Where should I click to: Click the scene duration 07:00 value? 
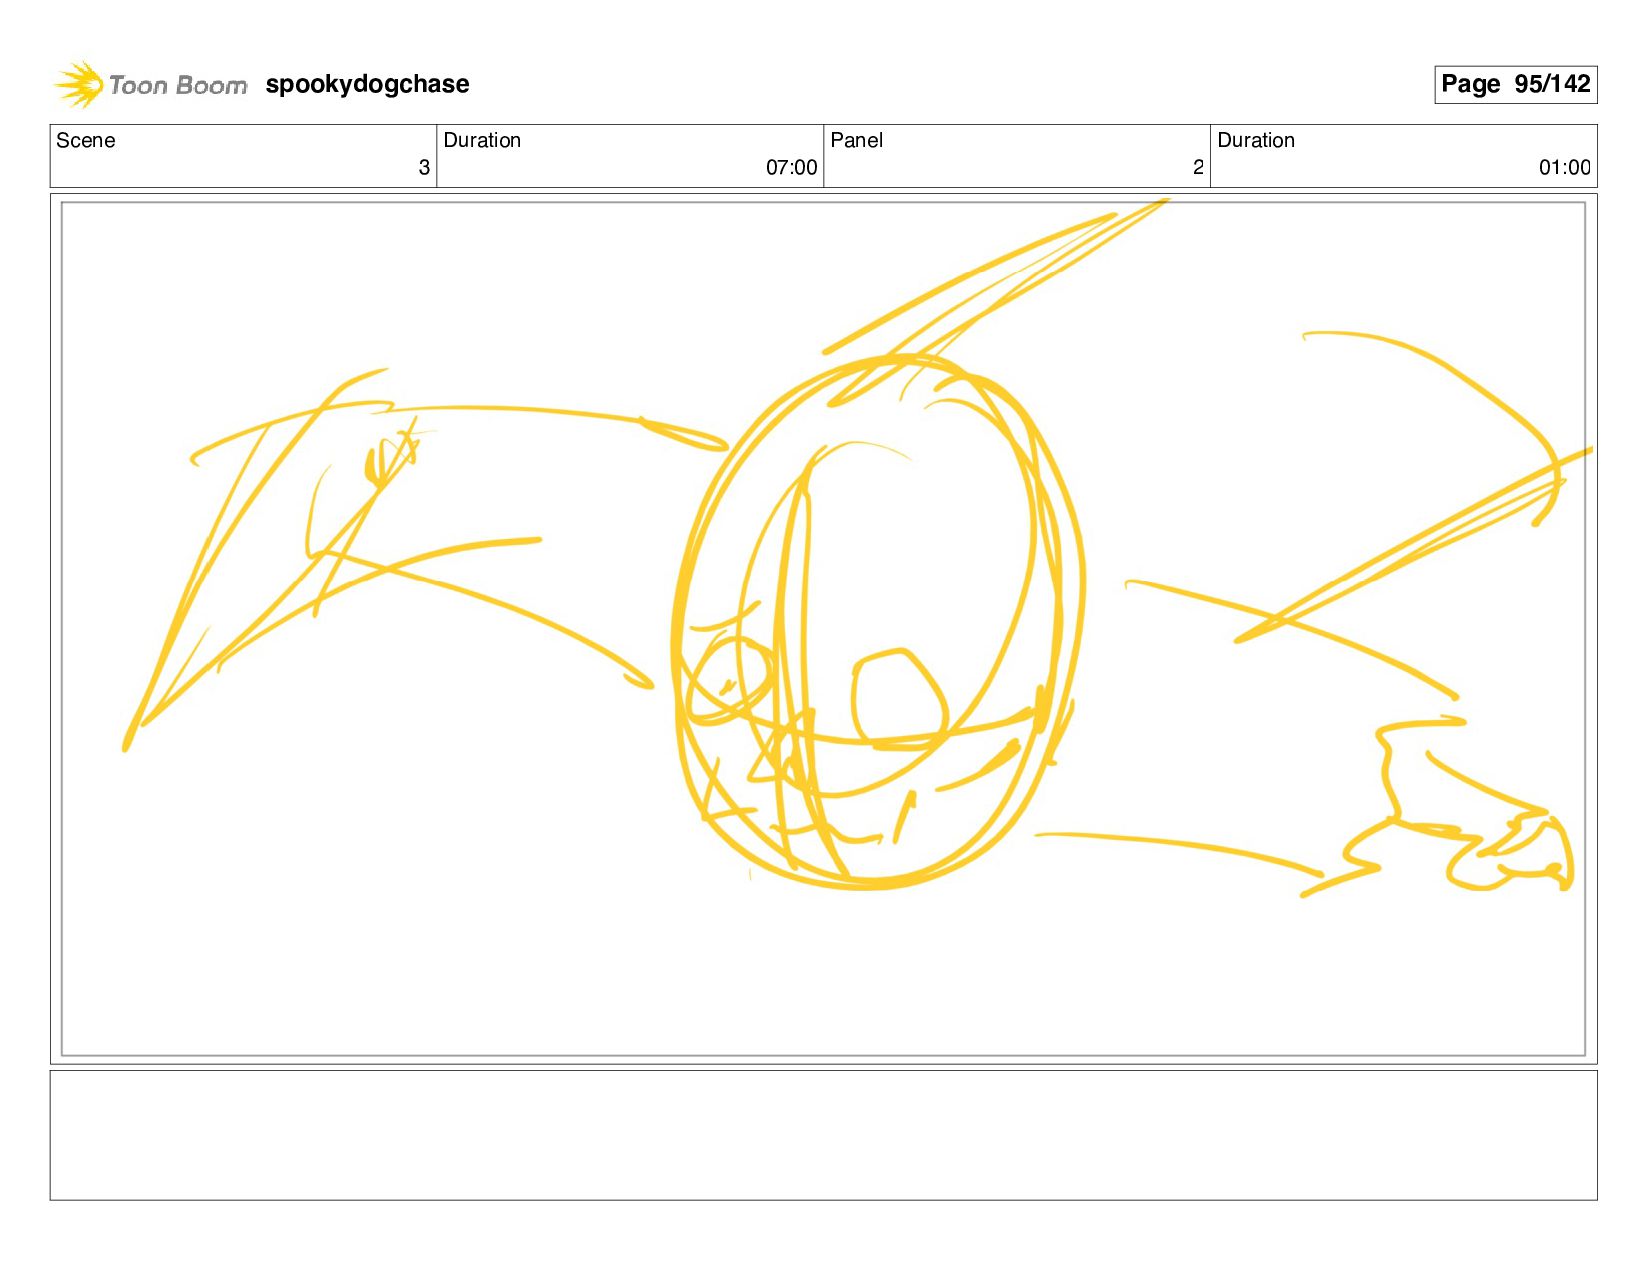[791, 167]
